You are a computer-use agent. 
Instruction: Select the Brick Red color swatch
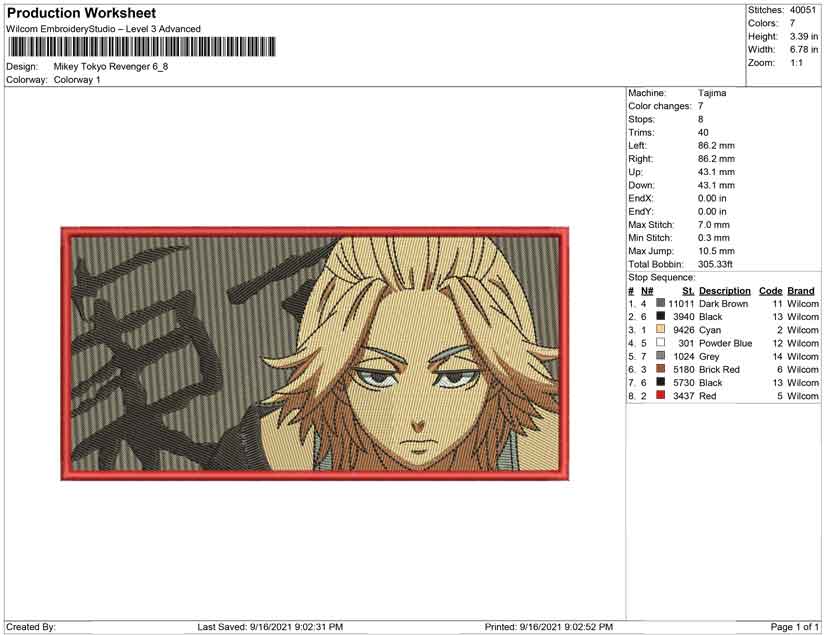click(x=660, y=369)
